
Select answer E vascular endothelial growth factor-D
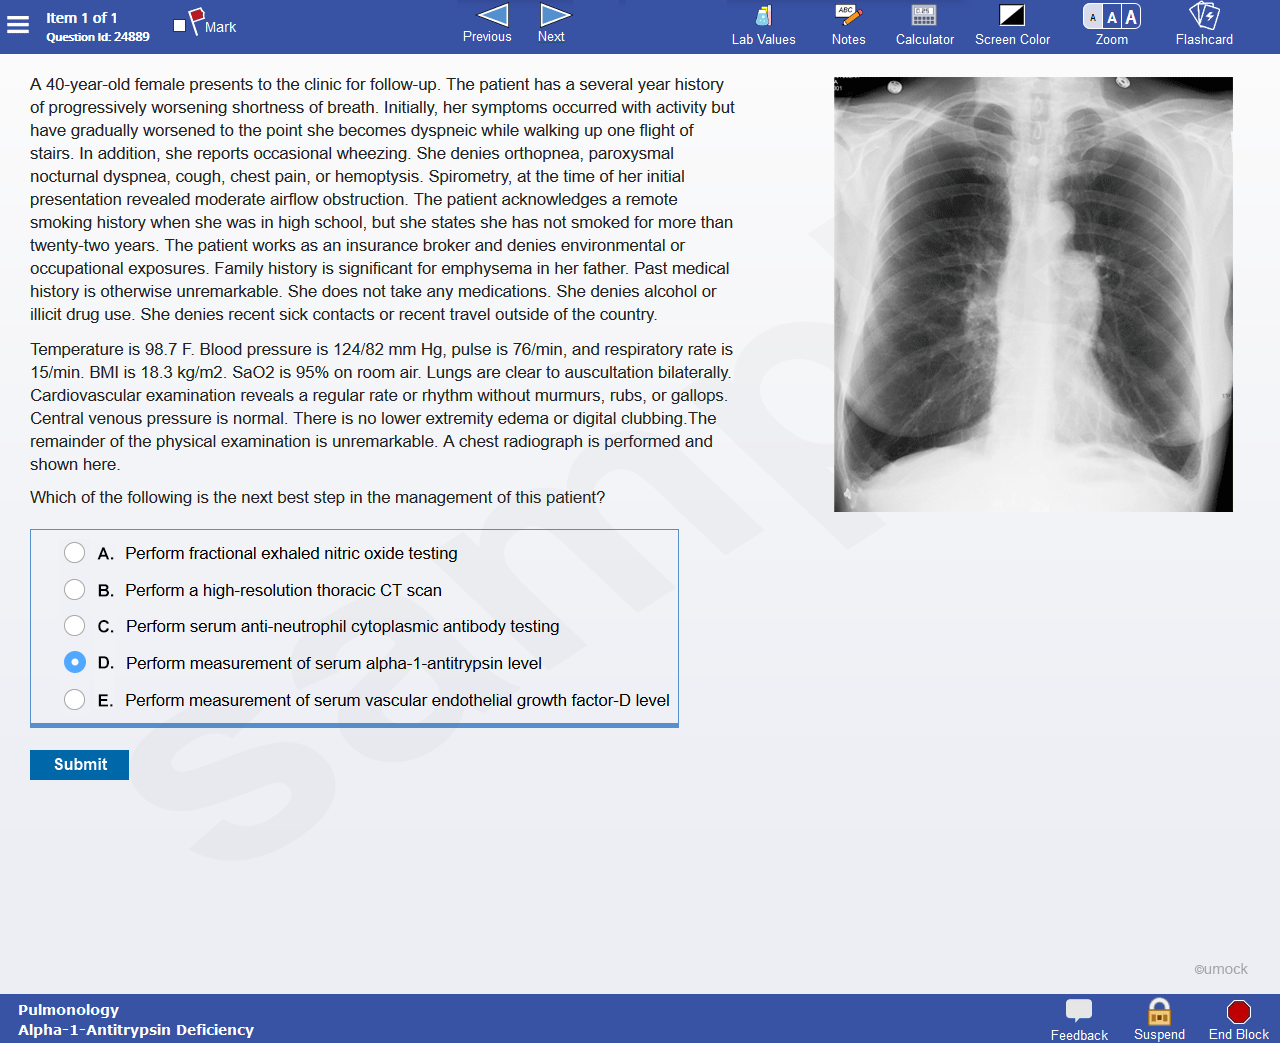click(74, 700)
